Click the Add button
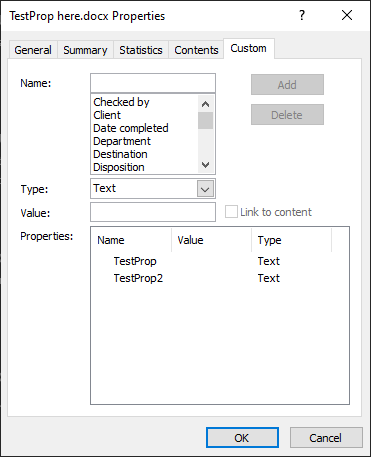This screenshot has width=371, height=457. point(287,85)
